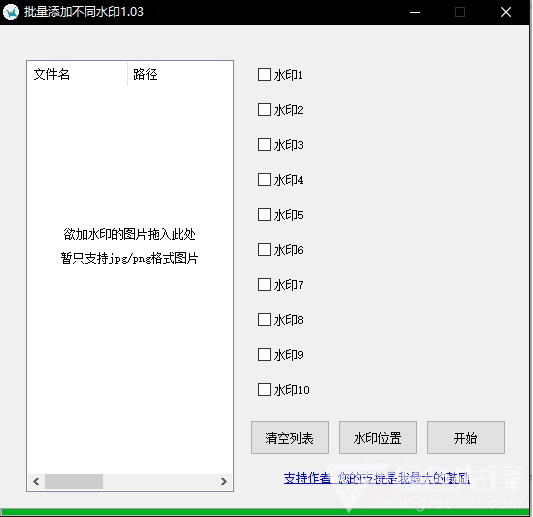
Task: Open the 水印位置 settings button
Action: (x=378, y=438)
